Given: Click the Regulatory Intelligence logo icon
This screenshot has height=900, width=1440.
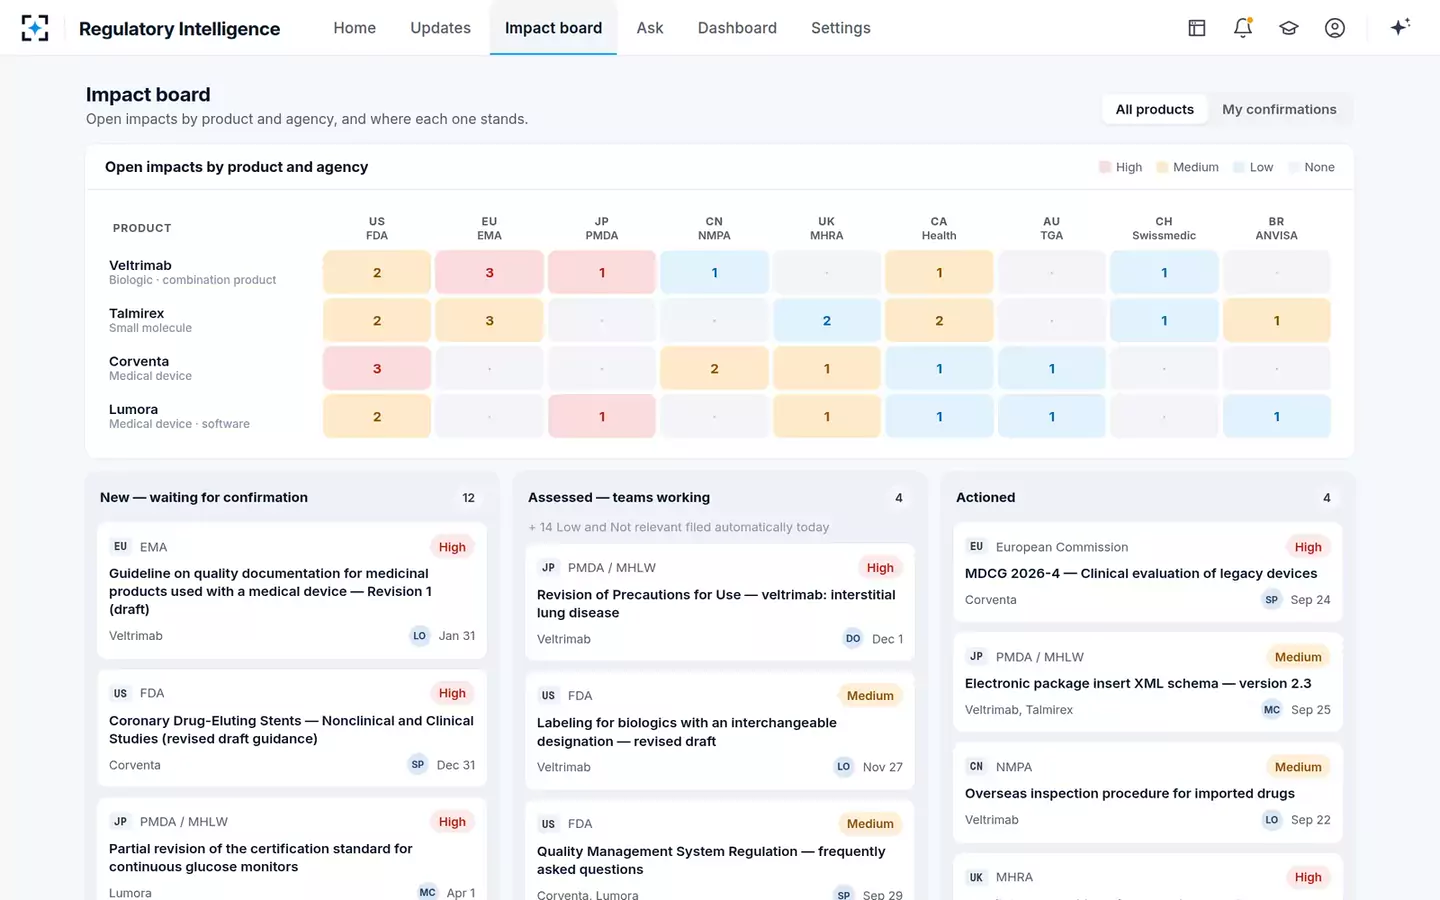Looking at the screenshot, I should click(x=35, y=28).
